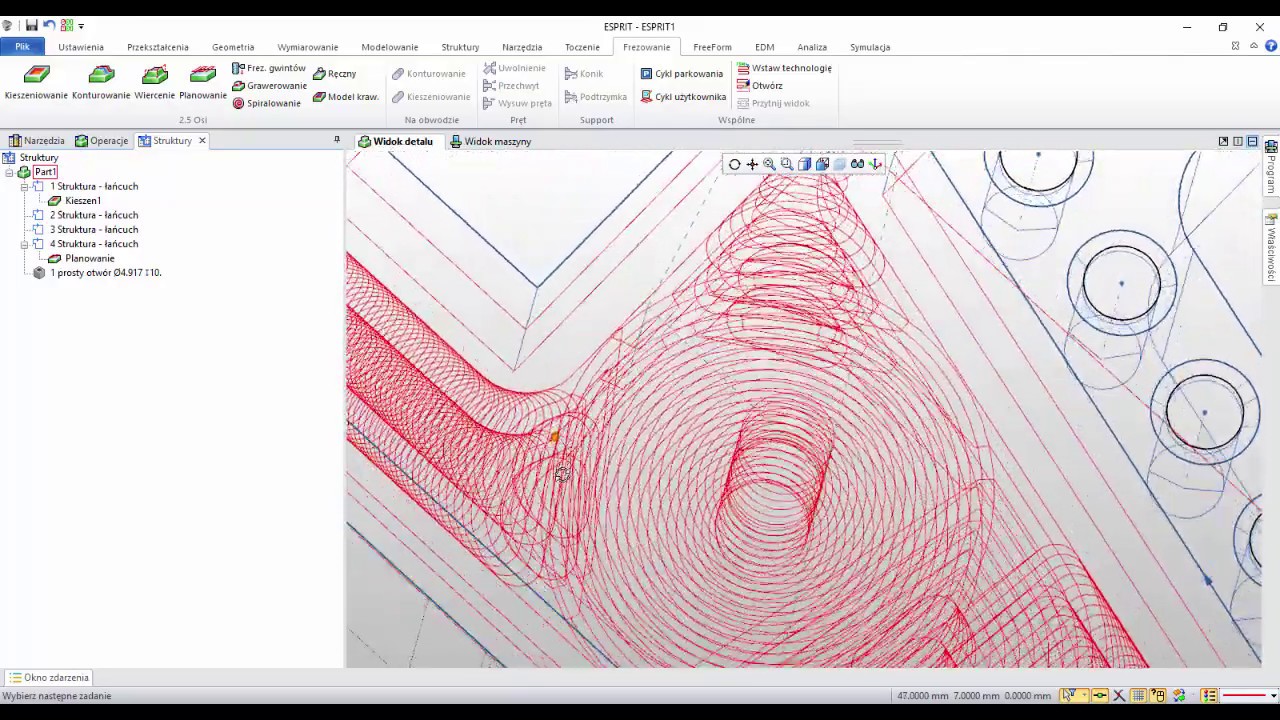Open the Plik file menu
Image resolution: width=1280 pixels, height=720 pixels.
(x=22, y=47)
